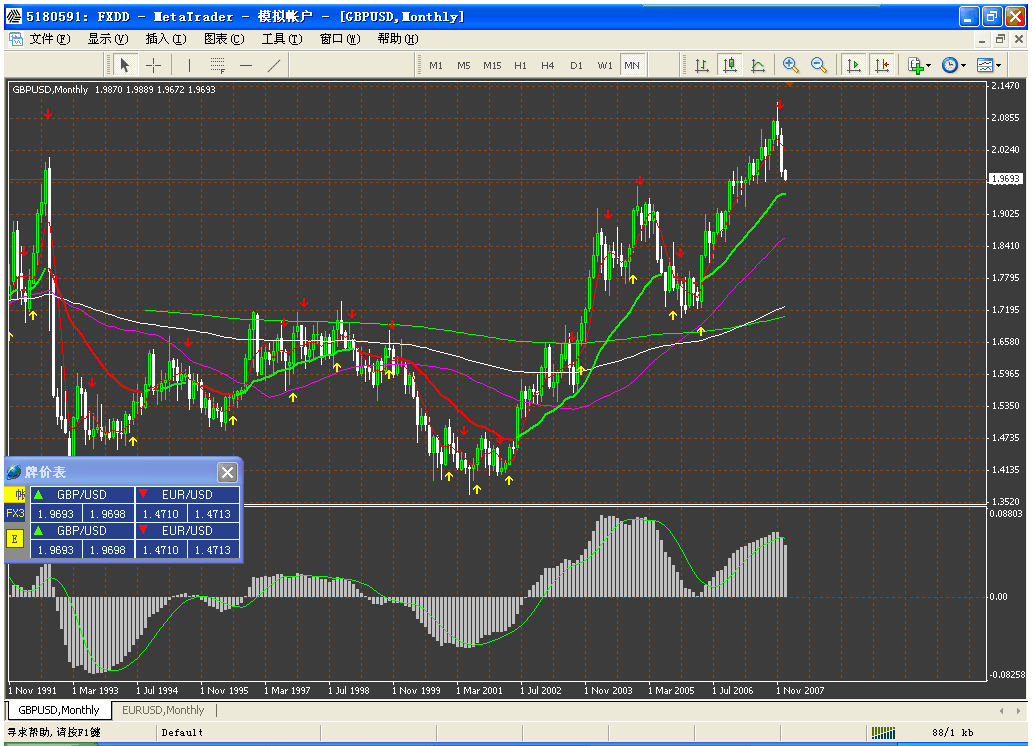Click the zoom in magnifier icon

click(x=790, y=64)
